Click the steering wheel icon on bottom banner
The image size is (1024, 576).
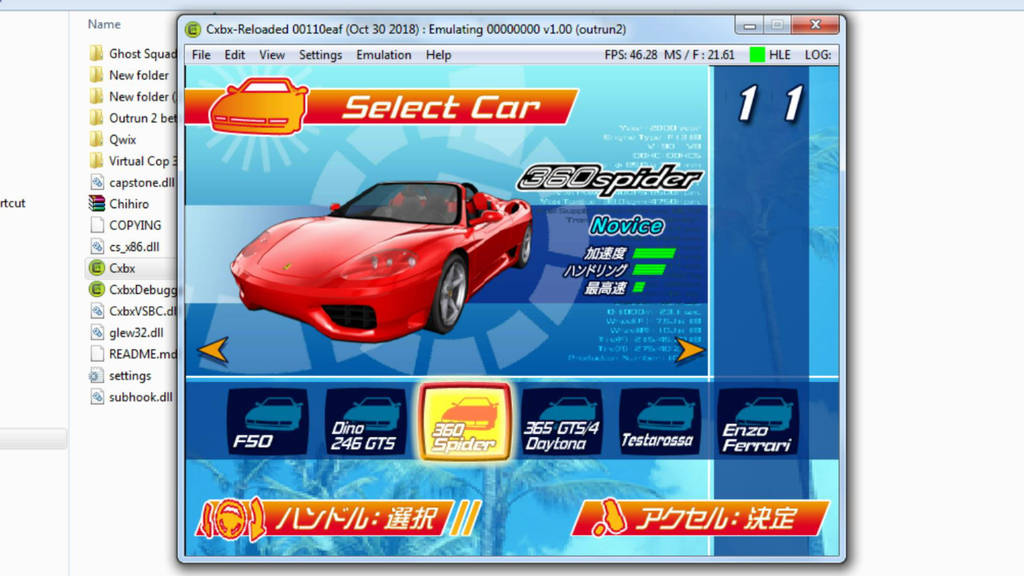tap(231, 519)
